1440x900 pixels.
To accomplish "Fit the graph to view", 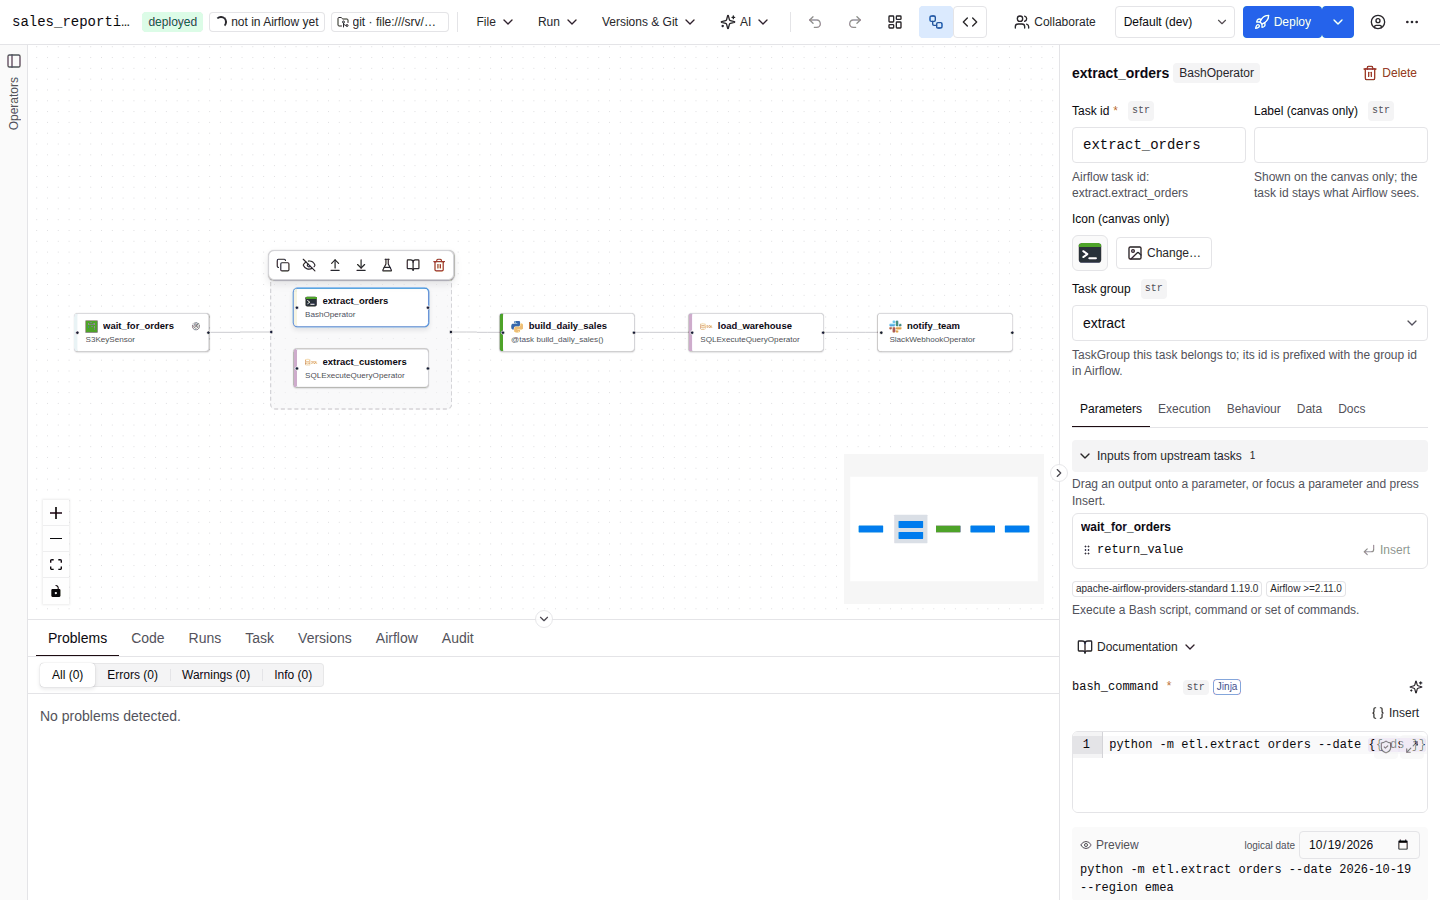I will coord(56,565).
